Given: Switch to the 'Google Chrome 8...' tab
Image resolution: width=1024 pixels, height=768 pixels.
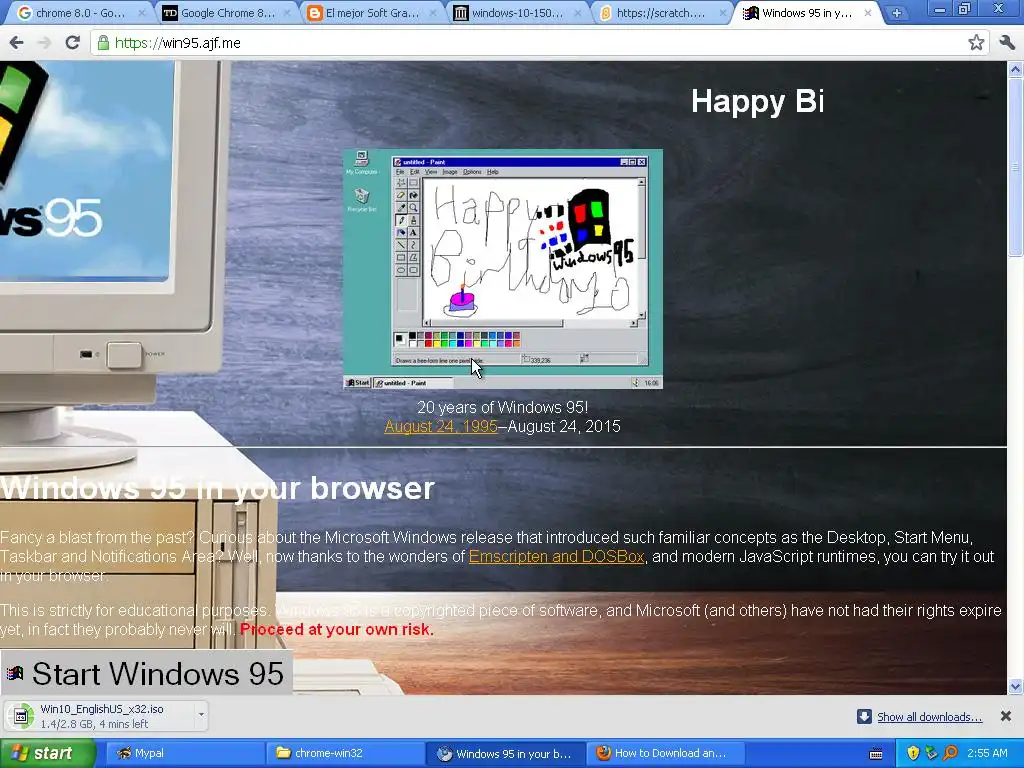Looking at the screenshot, I should [x=225, y=13].
